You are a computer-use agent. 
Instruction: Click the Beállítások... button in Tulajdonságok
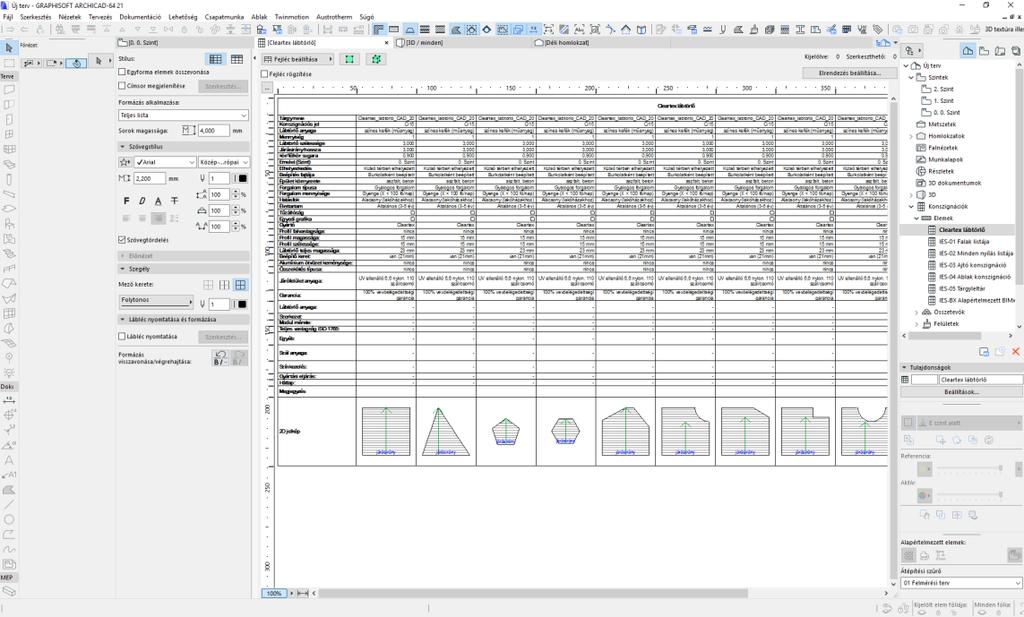point(961,392)
